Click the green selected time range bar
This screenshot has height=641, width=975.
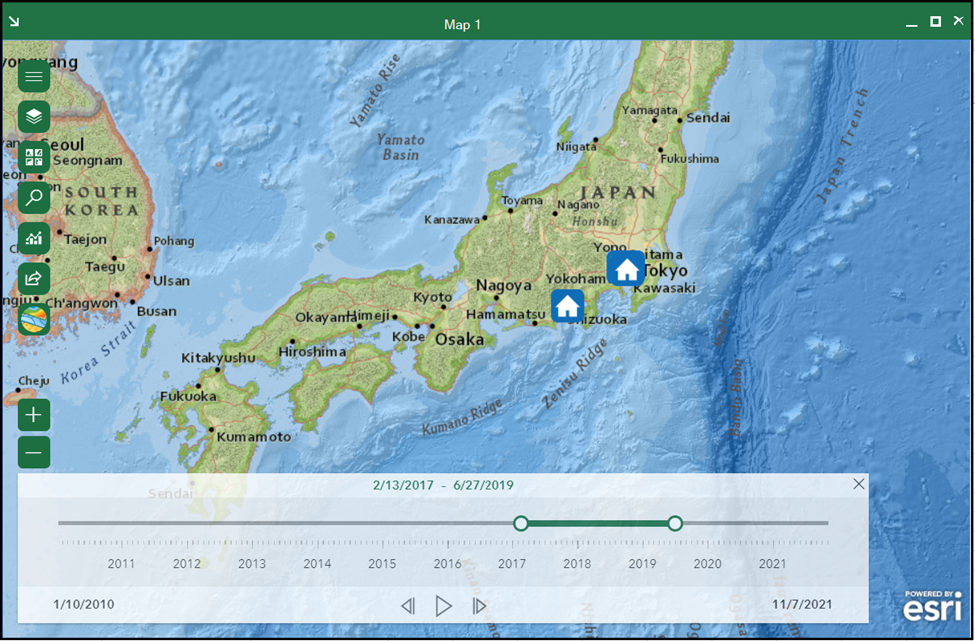tap(598, 523)
